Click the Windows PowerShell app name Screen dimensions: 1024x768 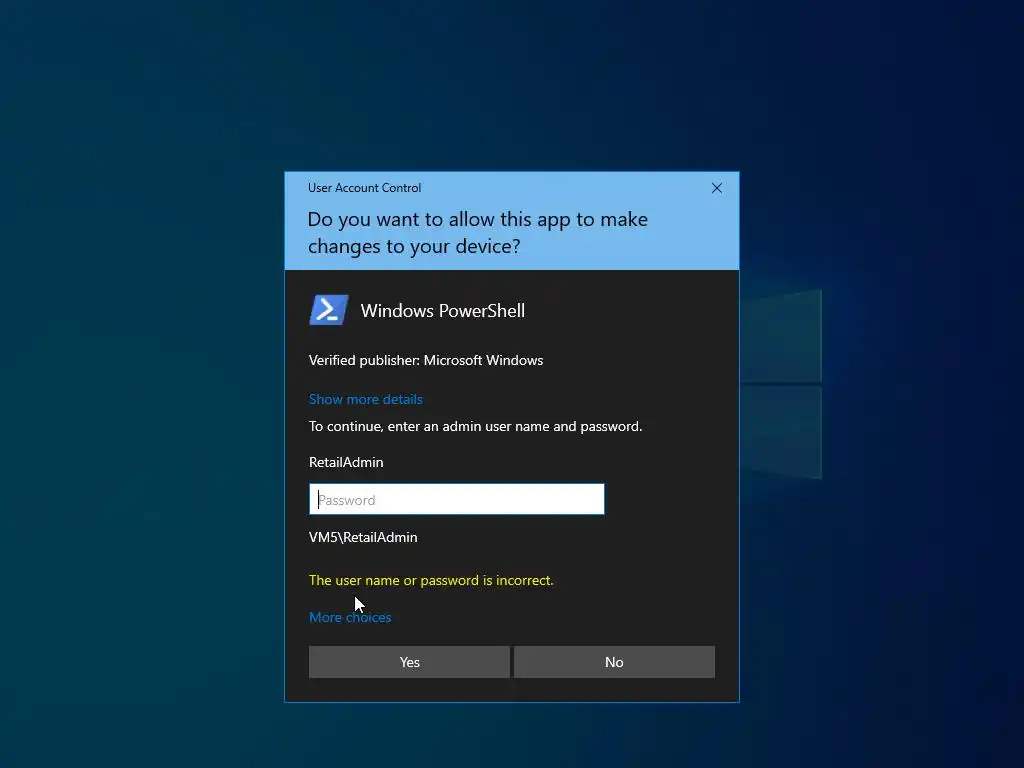(443, 311)
